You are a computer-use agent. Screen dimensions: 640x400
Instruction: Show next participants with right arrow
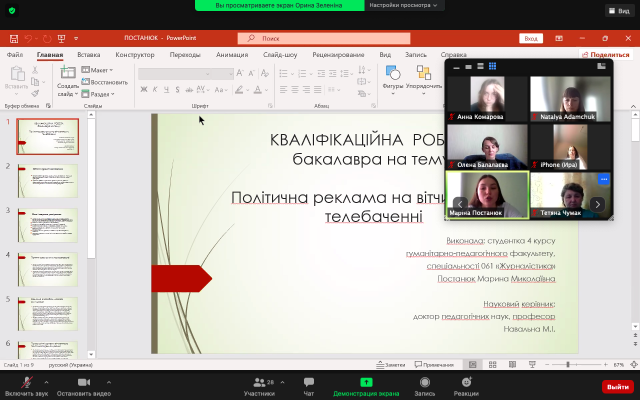click(597, 204)
